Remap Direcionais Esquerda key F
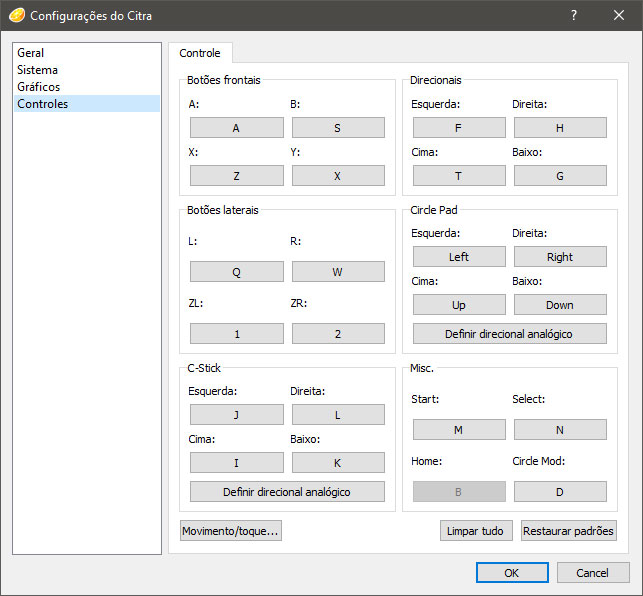This screenshot has height=596, width=643. tap(459, 128)
